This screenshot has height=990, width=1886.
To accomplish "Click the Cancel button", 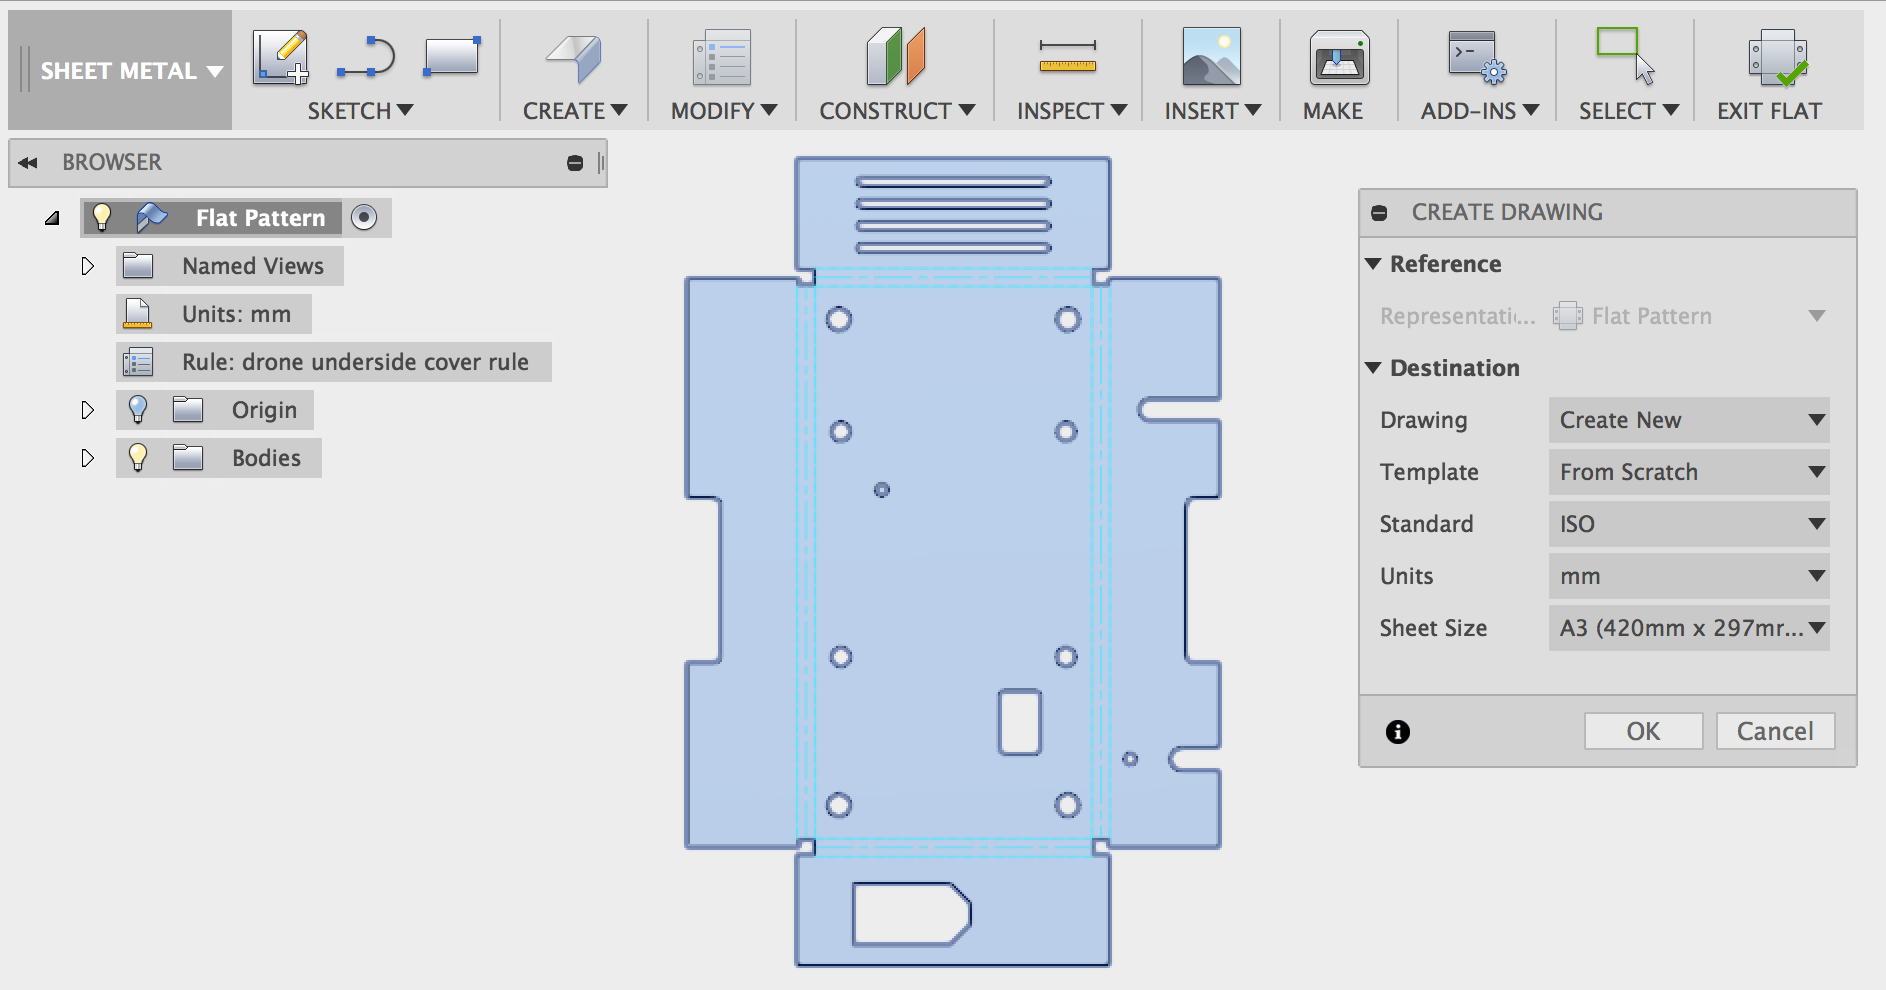I will tap(1775, 731).
